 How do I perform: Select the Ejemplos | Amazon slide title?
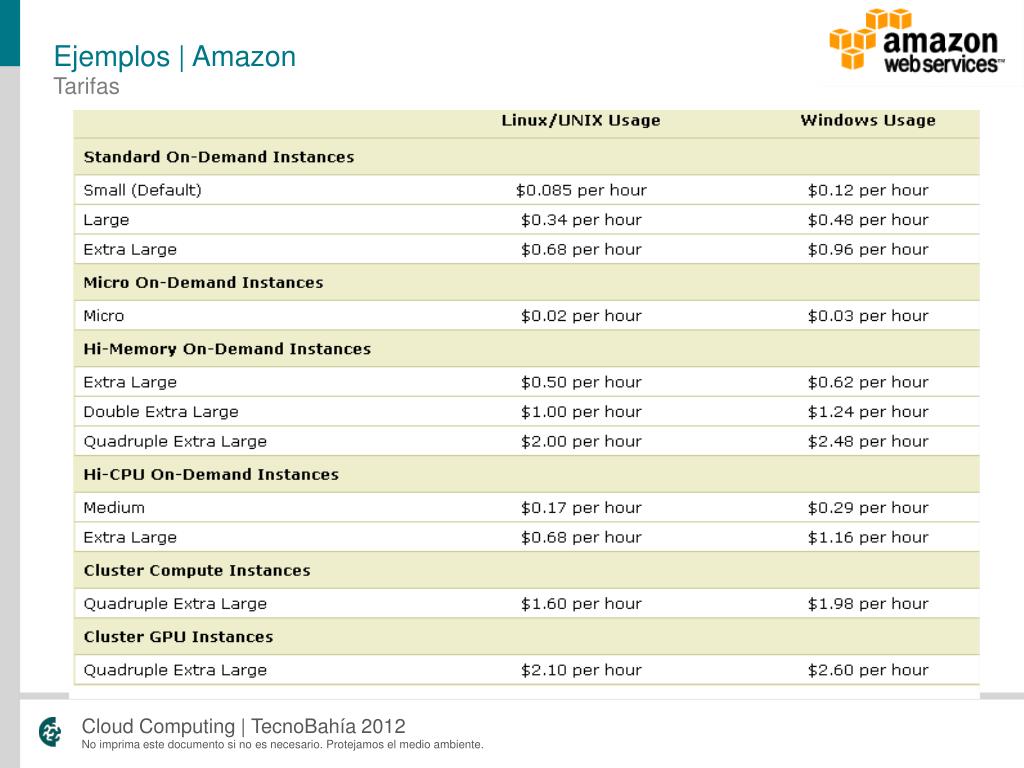pyautogui.click(x=174, y=57)
